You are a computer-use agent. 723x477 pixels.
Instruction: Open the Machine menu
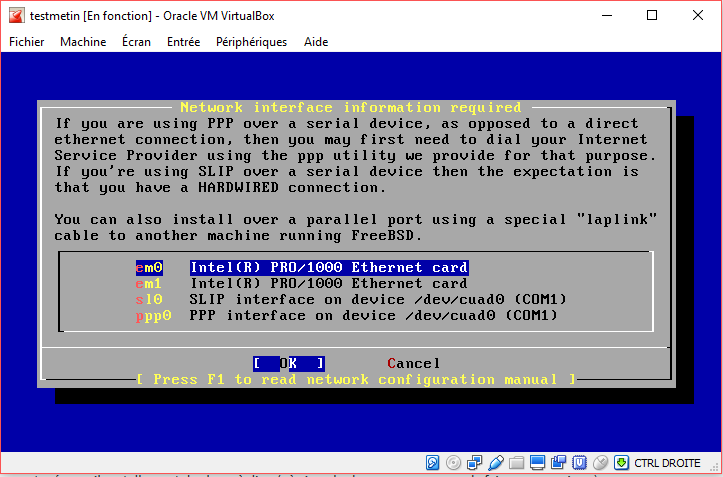point(83,42)
